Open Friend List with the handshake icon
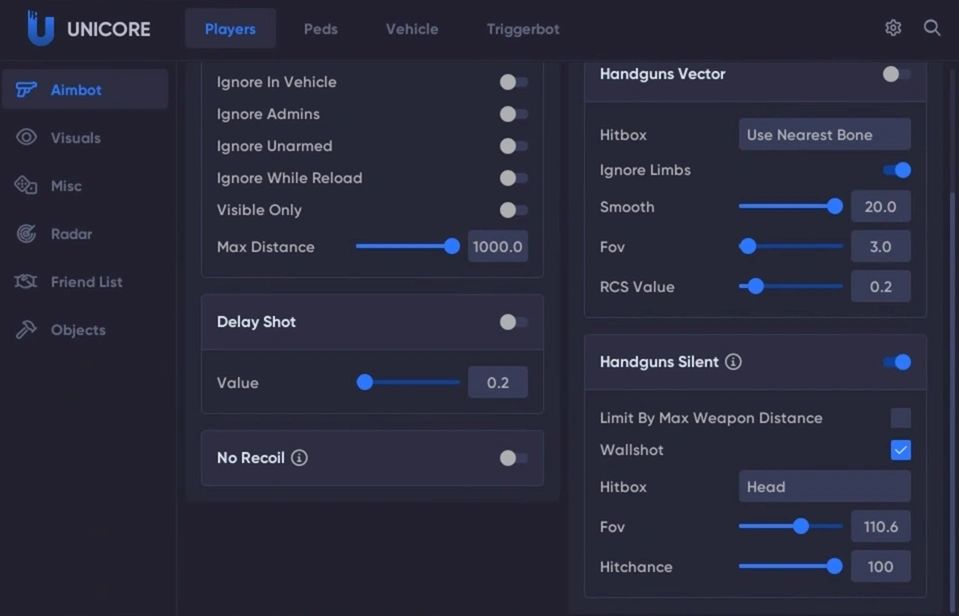This screenshot has height=616, width=959. pos(26,281)
